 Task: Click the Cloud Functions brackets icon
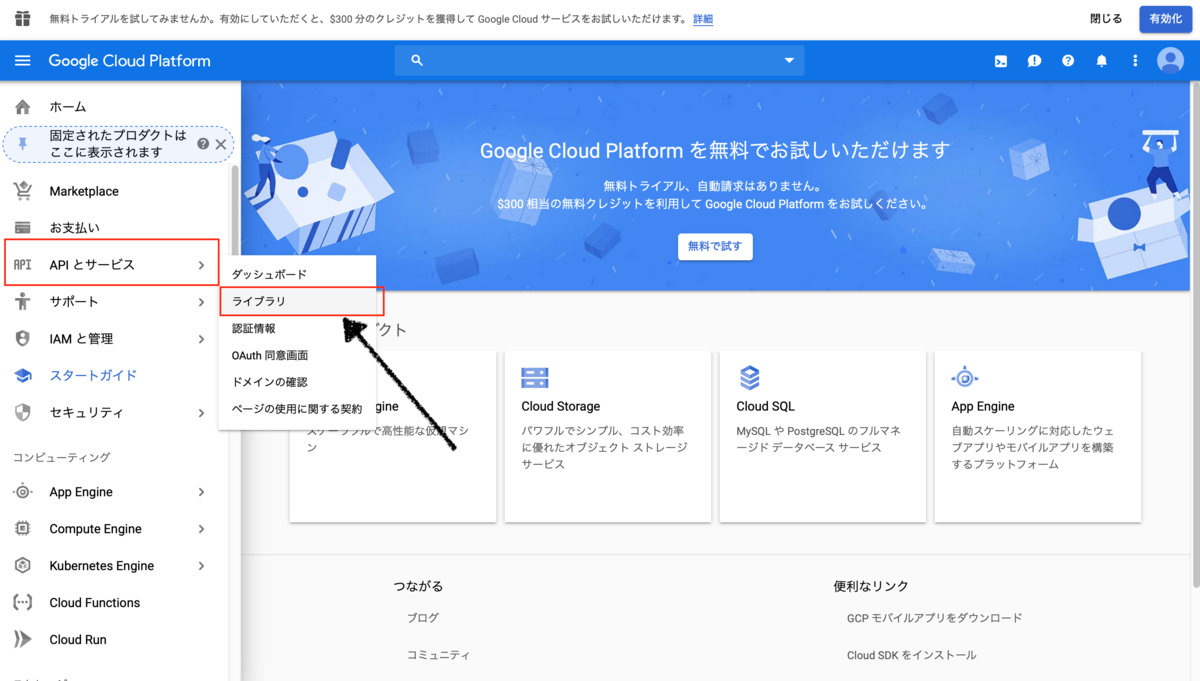(22, 603)
